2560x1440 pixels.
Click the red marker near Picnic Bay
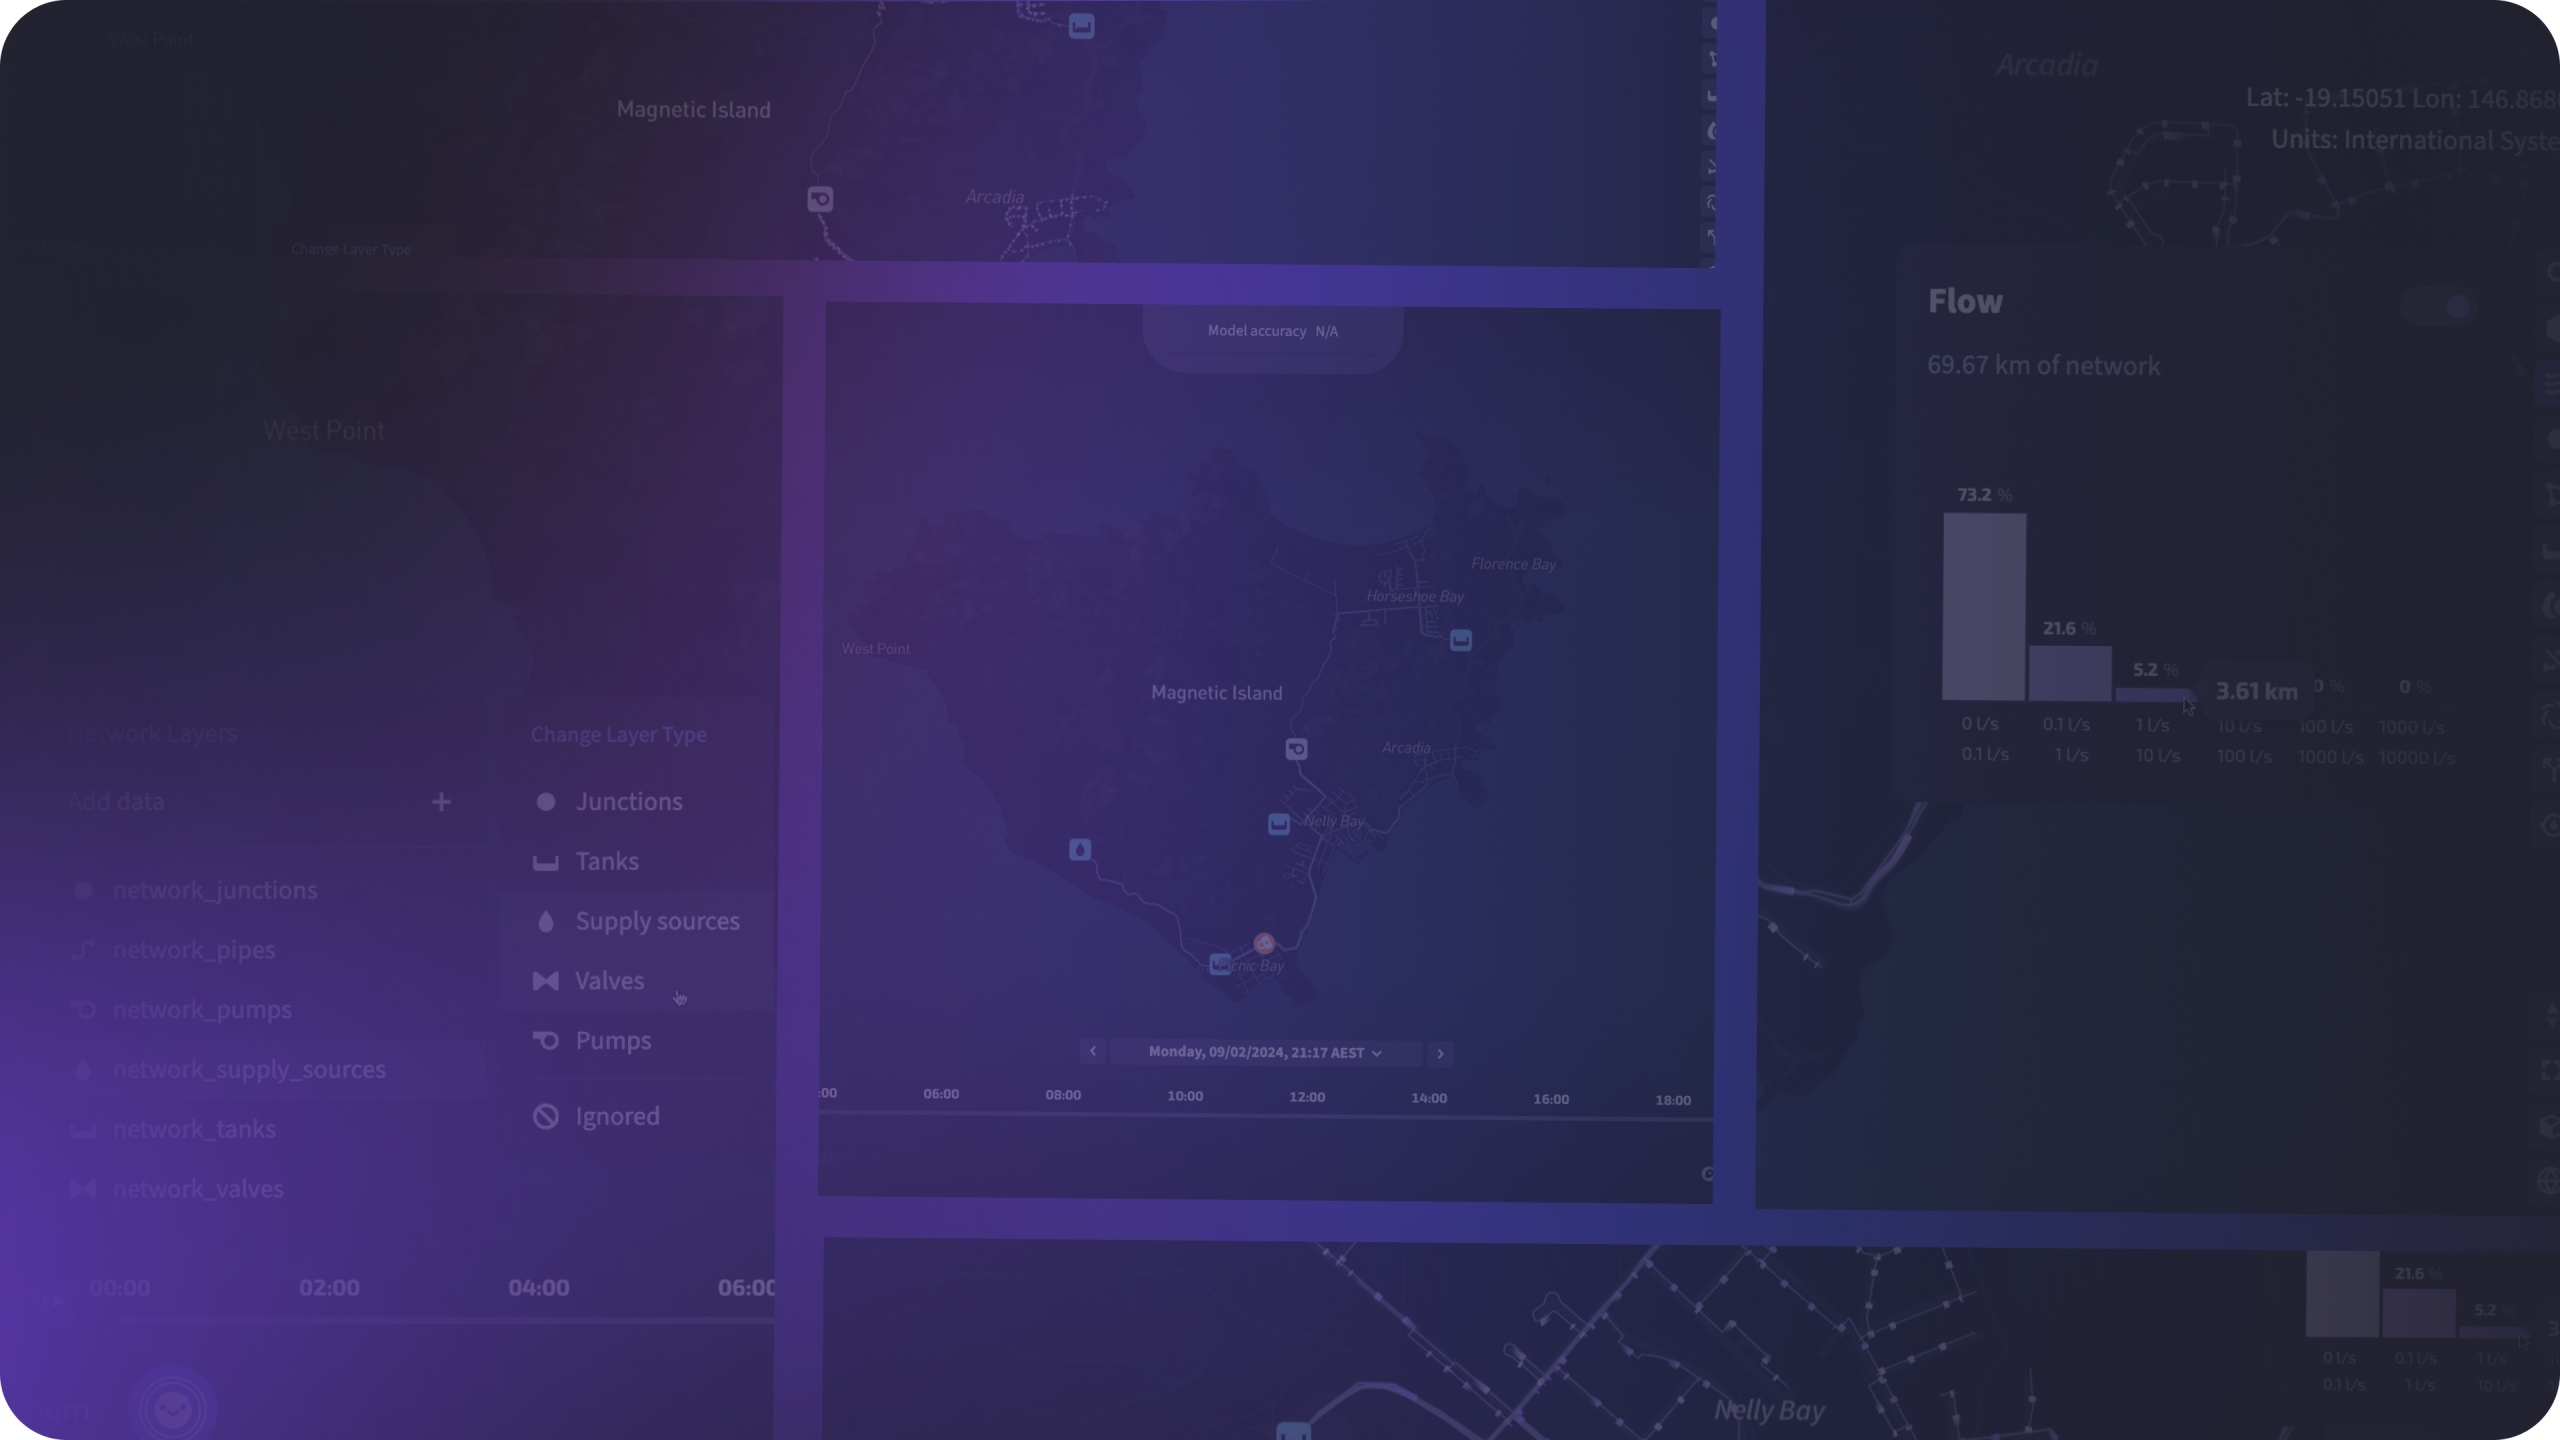tap(1264, 943)
